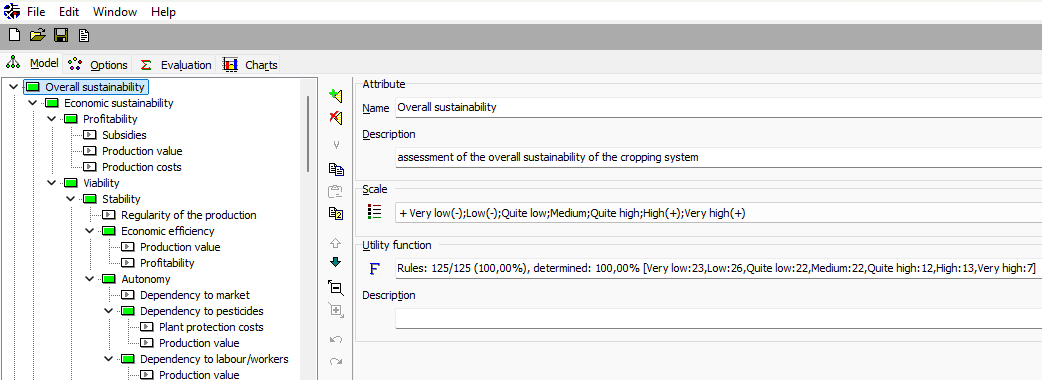Open the Help menu

click(163, 12)
